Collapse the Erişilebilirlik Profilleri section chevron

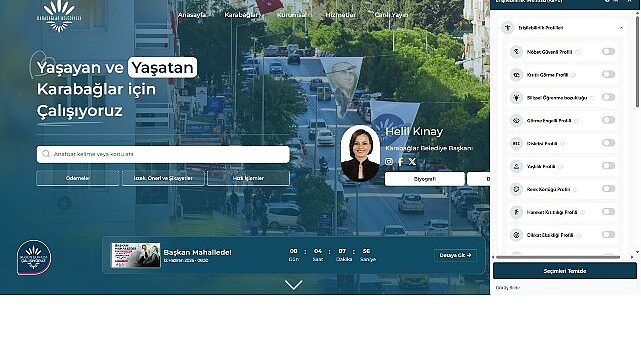tap(621, 28)
